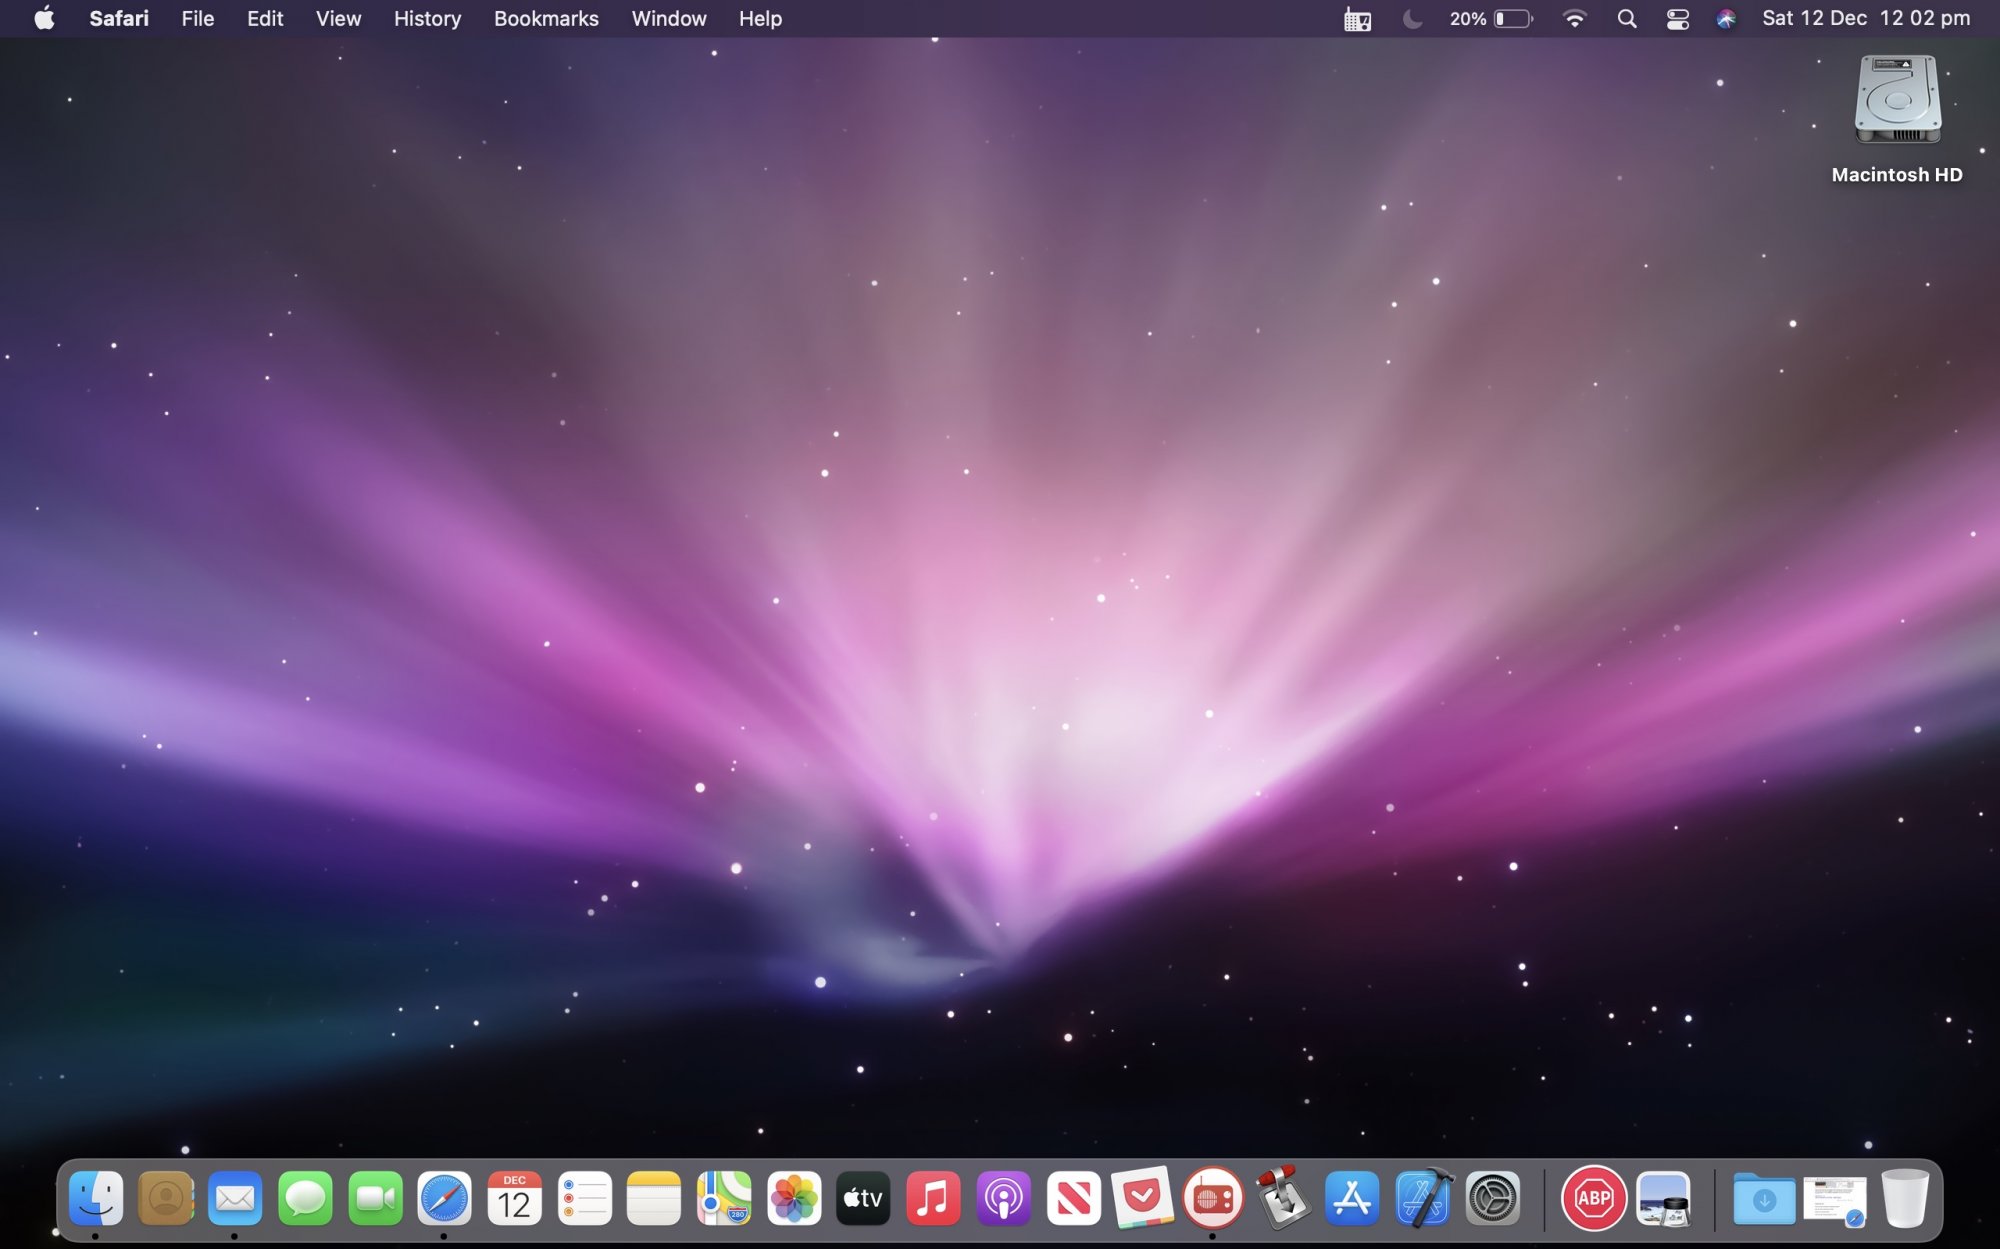Open Control Centre toggles icon

point(1678,19)
